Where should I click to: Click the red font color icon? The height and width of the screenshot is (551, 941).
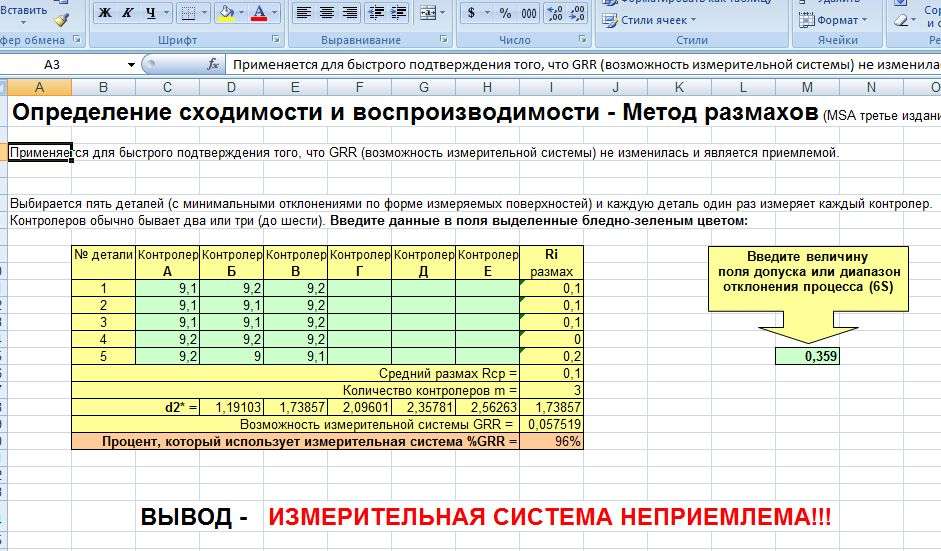tap(259, 13)
